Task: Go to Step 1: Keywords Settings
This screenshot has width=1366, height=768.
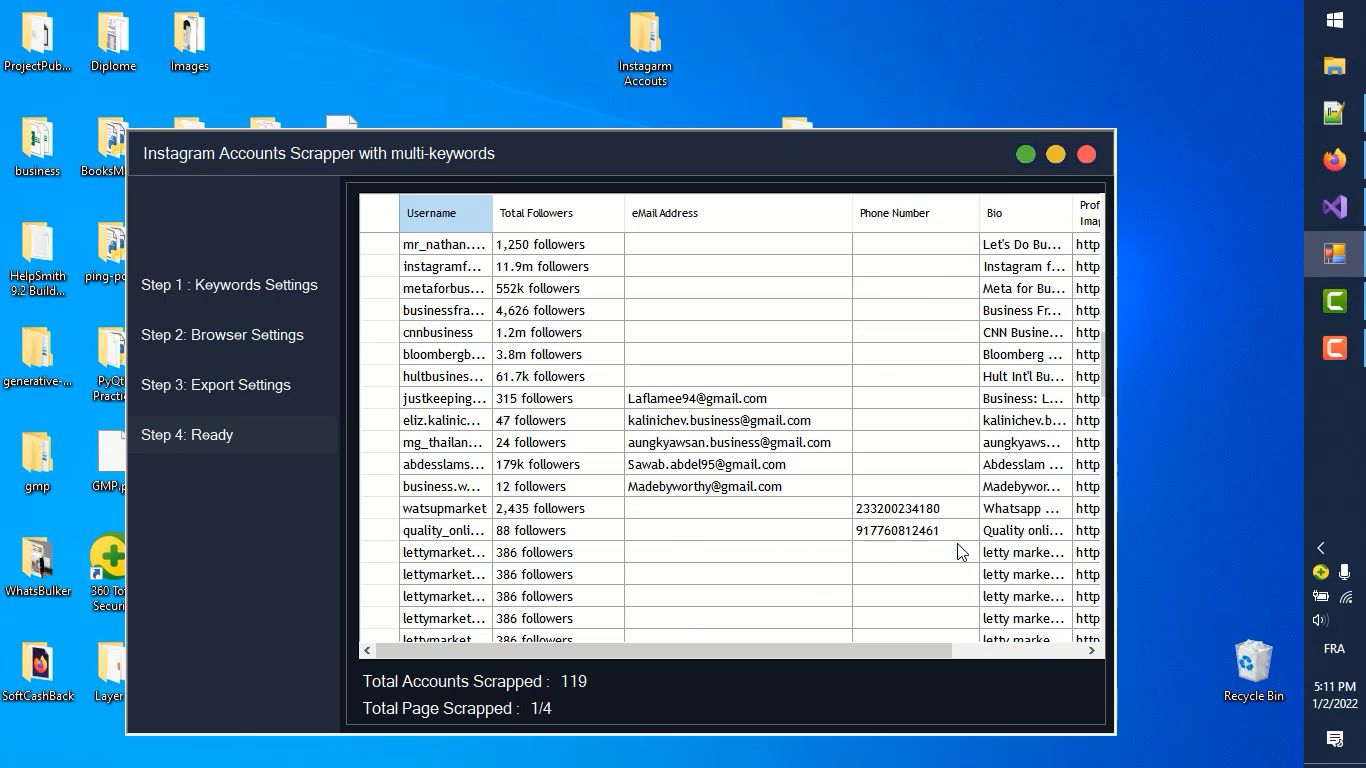Action: (x=229, y=285)
